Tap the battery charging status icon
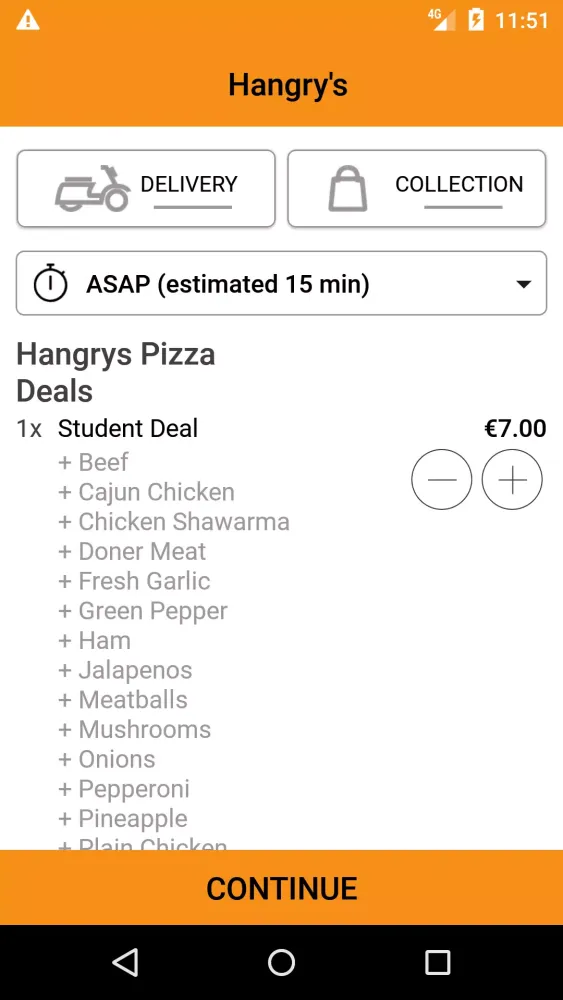This screenshot has height=1000, width=563. (x=476, y=20)
